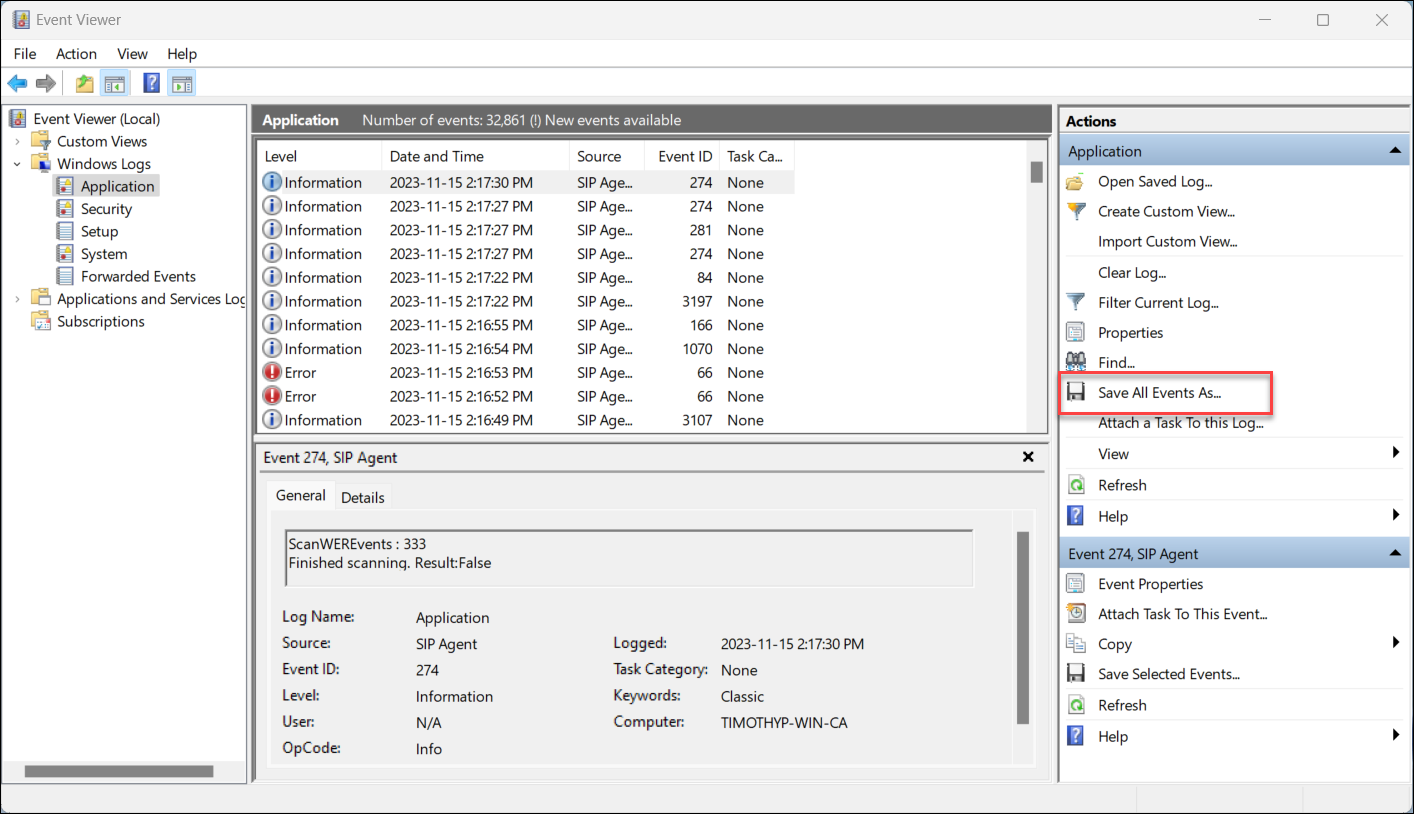Click the Error icon at 2:16:53 PM
Image resolution: width=1414 pixels, height=814 pixels.
point(272,372)
